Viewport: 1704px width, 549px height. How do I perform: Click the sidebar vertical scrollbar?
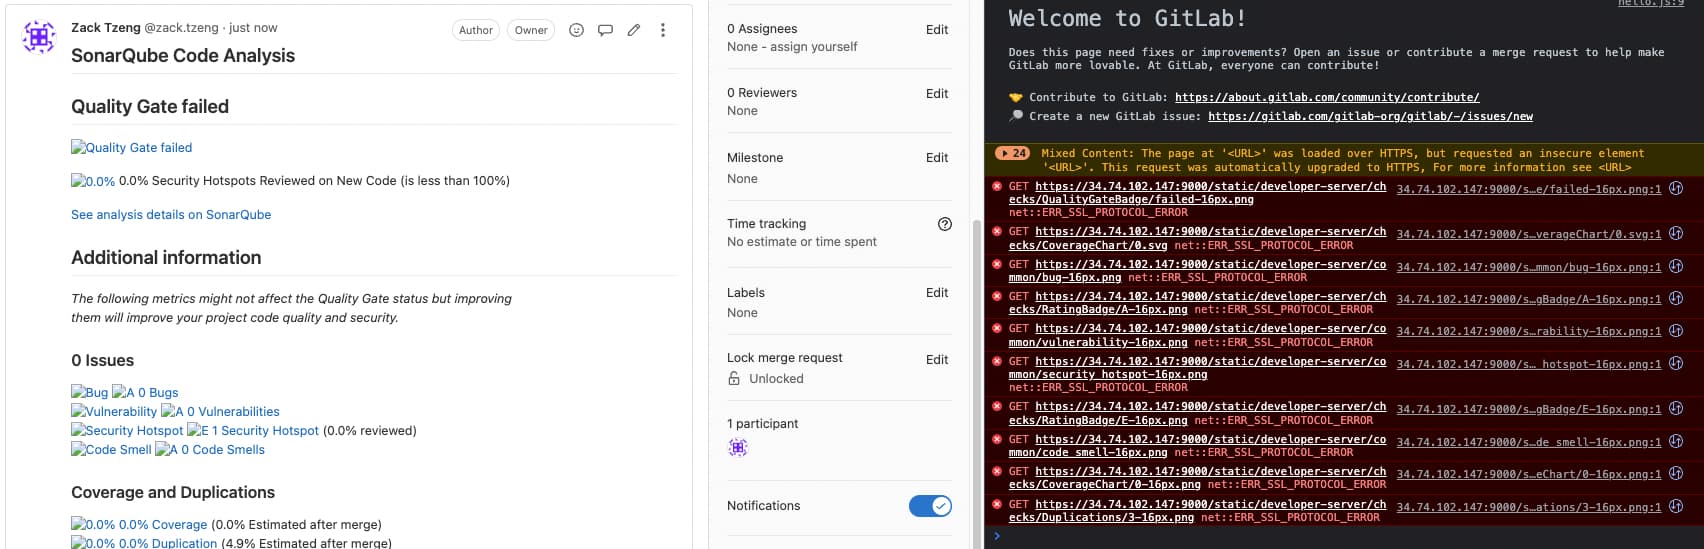pyautogui.click(x=977, y=385)
